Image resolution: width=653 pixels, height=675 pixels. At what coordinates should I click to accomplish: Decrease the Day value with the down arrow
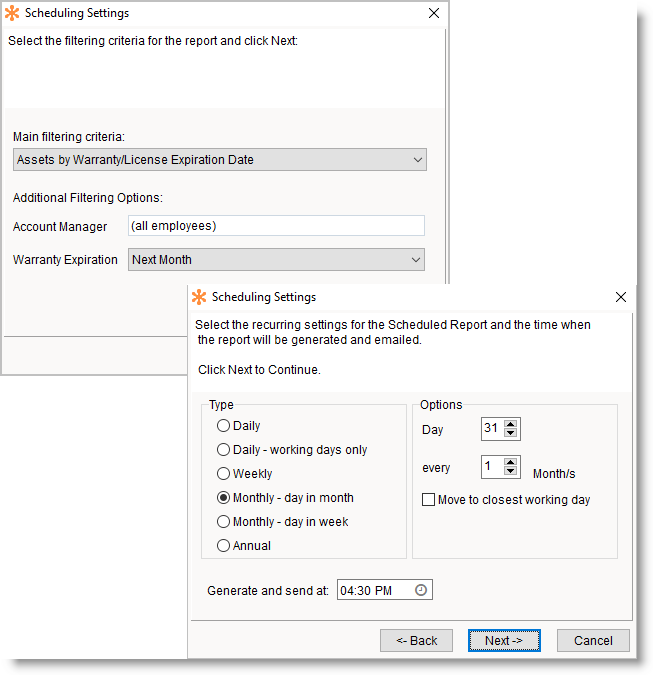click(x=511, y=434)
